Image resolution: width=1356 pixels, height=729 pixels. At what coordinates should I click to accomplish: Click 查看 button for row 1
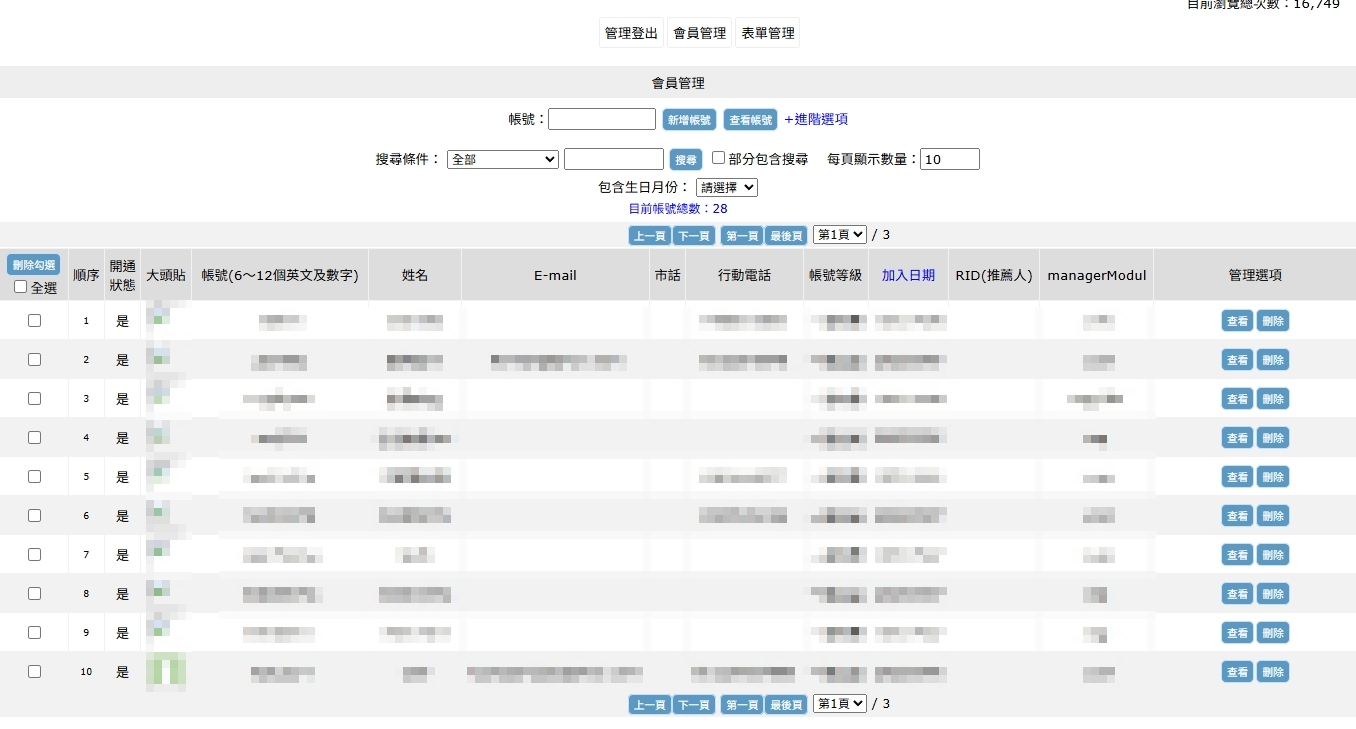[1237, 321]
